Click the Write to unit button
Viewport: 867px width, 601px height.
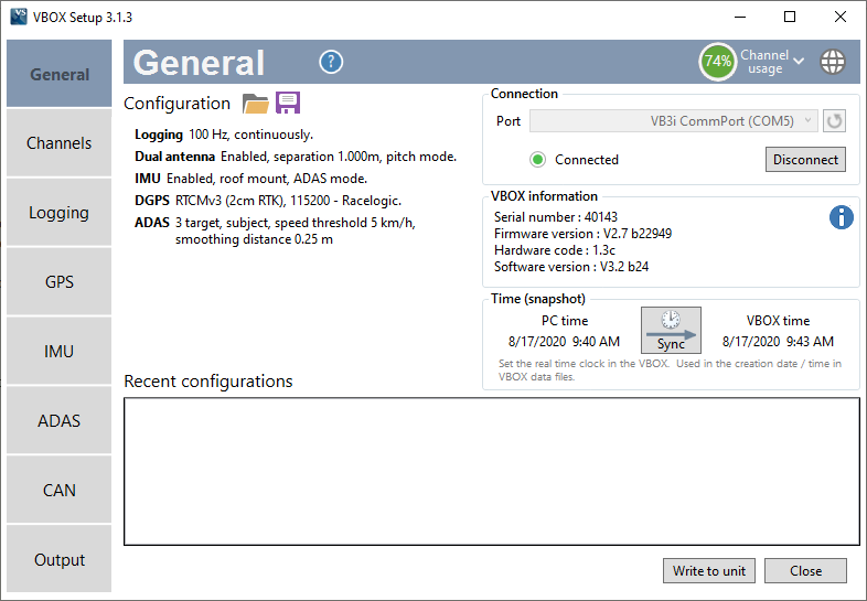(708, 571)
